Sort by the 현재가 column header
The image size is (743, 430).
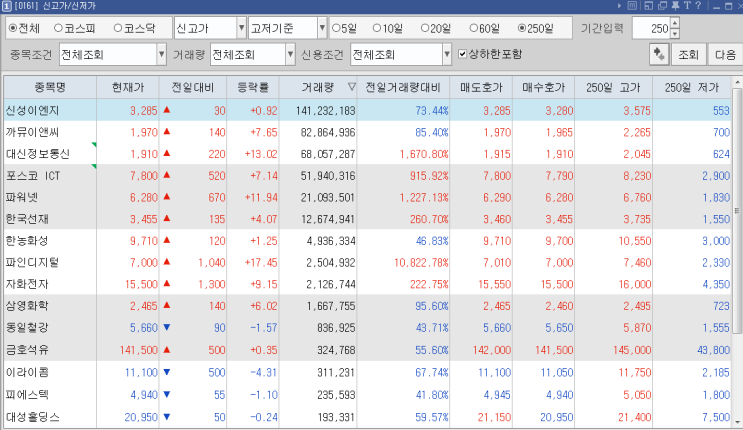[x=127, y=87]
